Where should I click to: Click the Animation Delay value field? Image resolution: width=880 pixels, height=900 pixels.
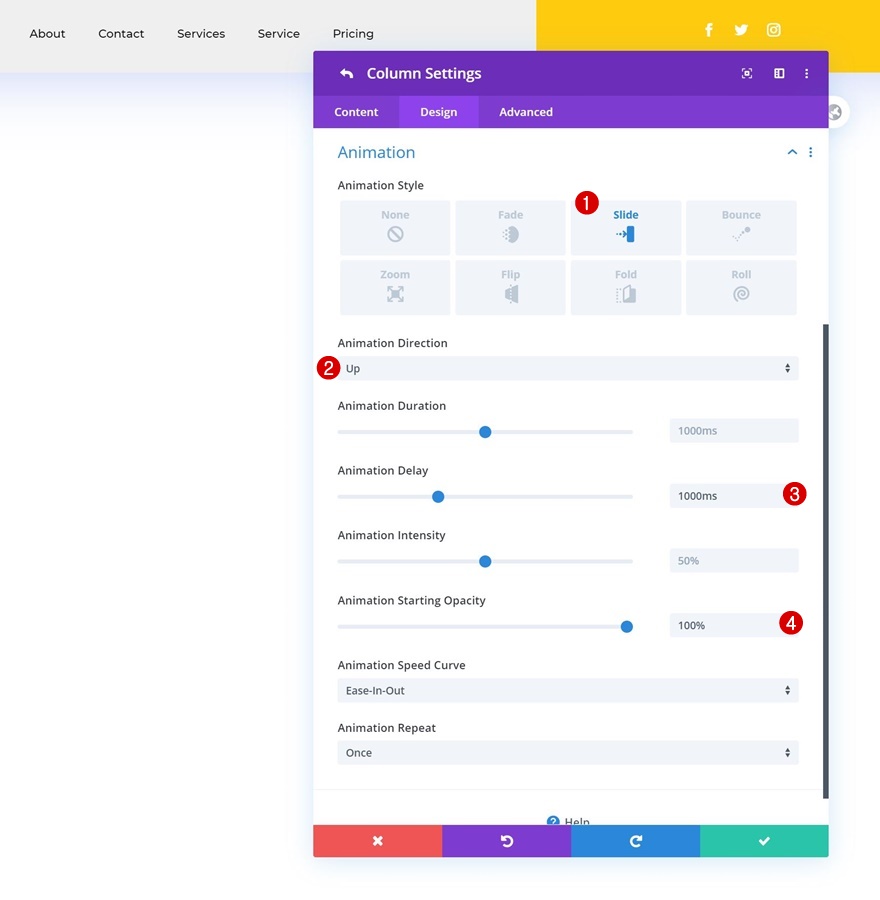click(x=734, y=496)
